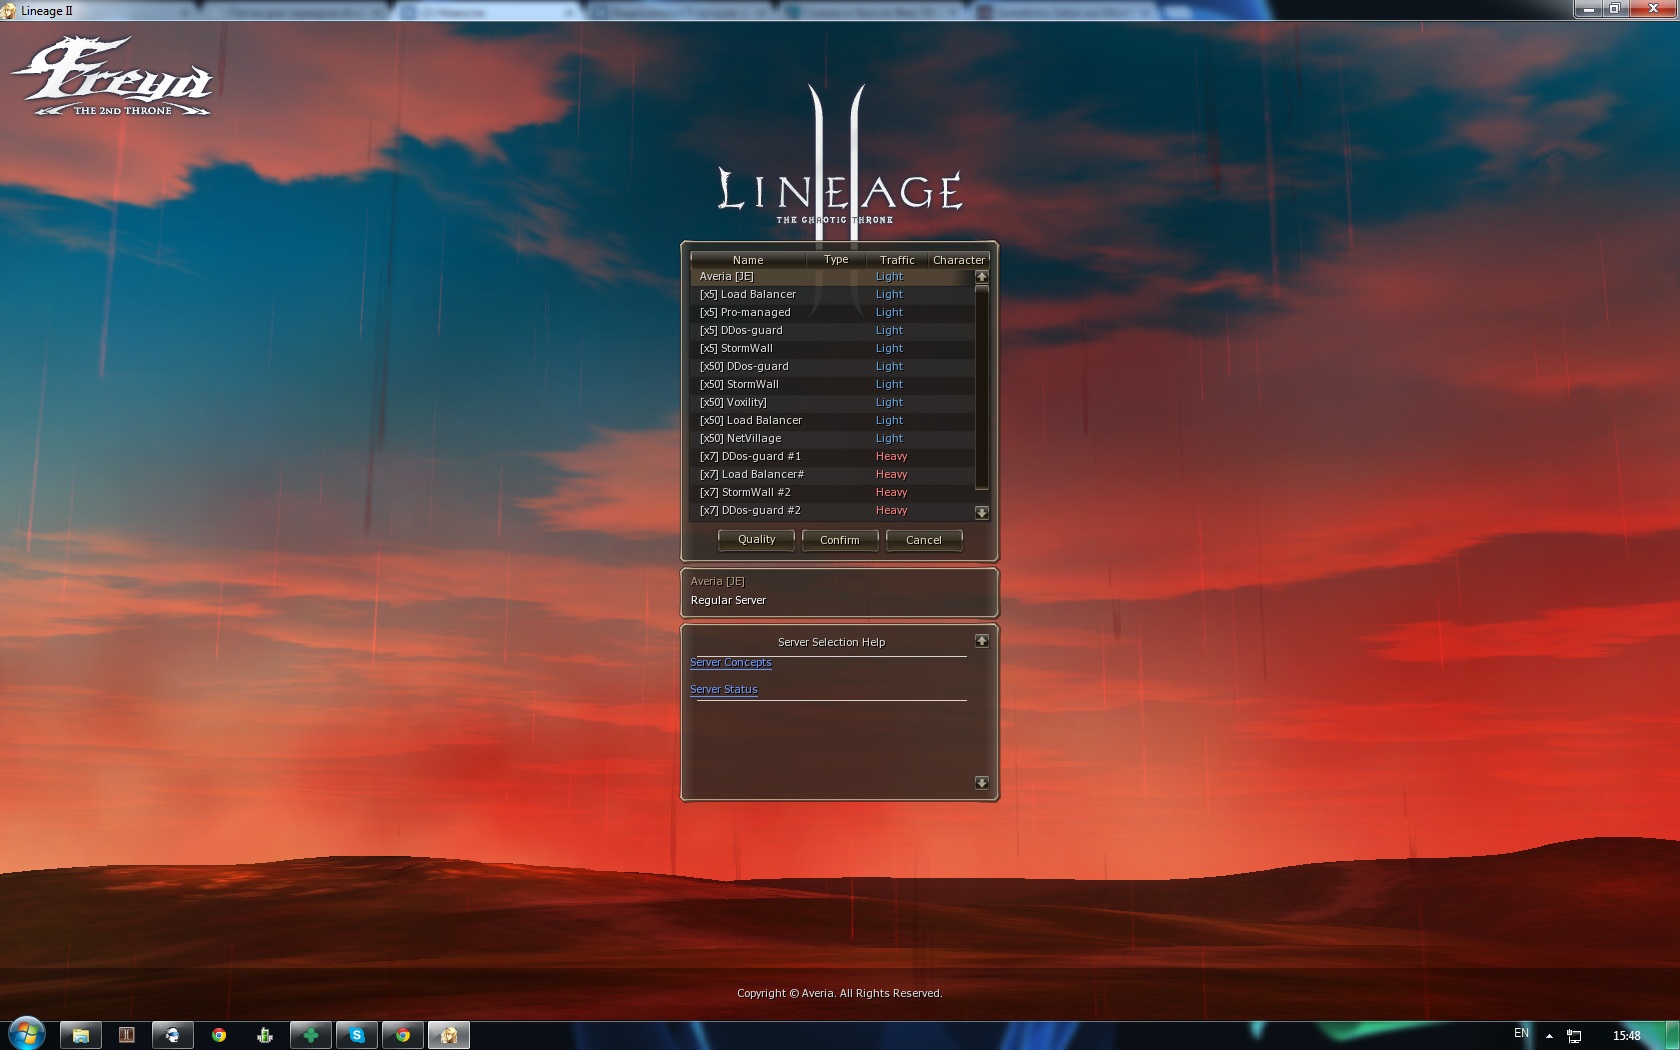Select the Averia [JE] server row
This screenshot has width=1680, height=1050.
pyautogui.click(x=832, y=277)
